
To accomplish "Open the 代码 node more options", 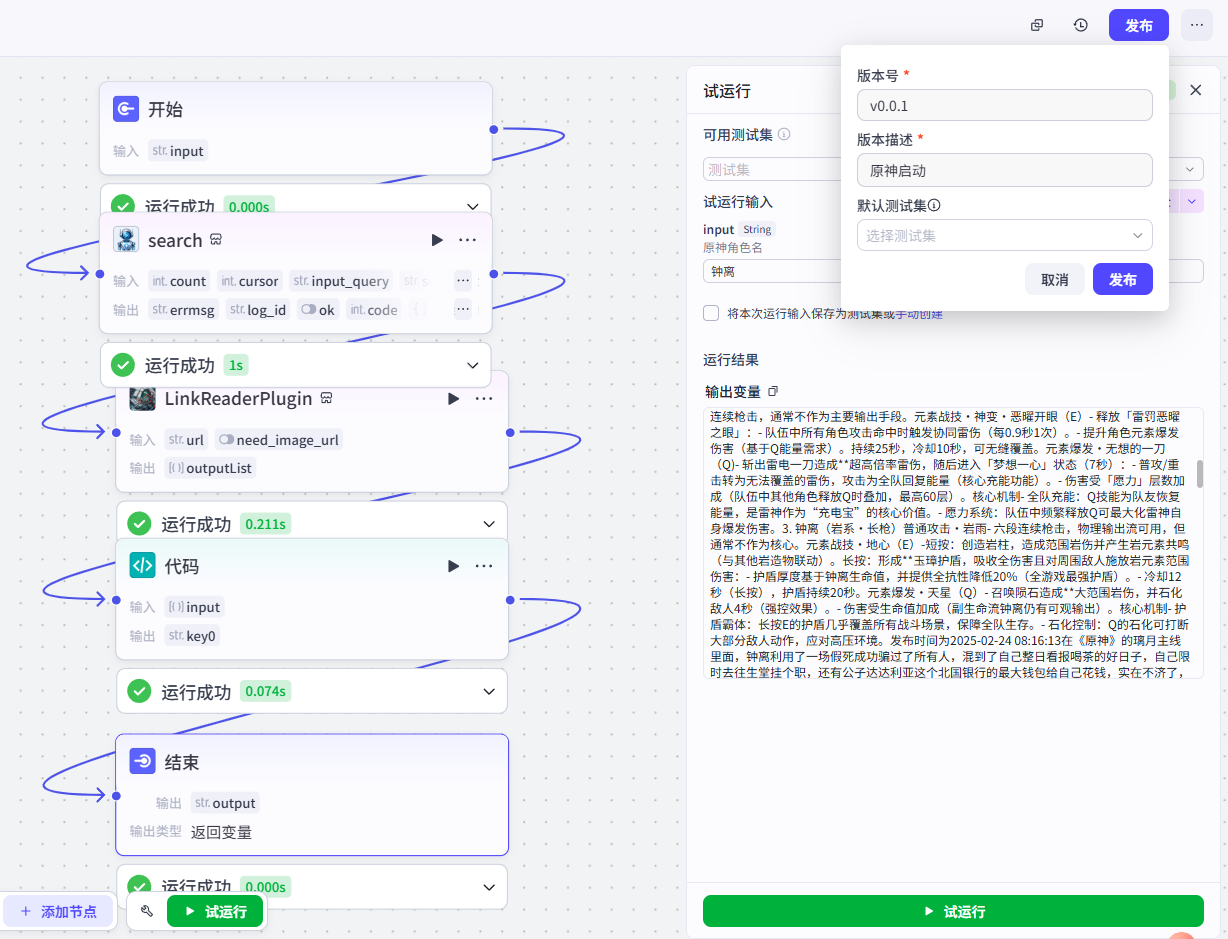I will (x=484, y=566).
